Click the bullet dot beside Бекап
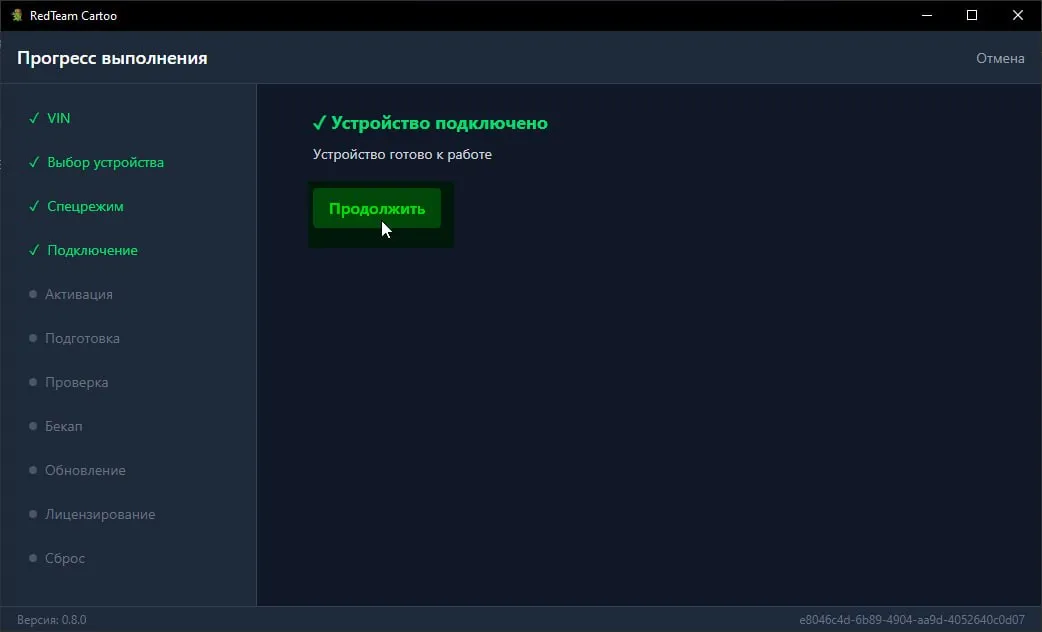The width and height of the screenshot is (1042, 632). tap(33, 426)
